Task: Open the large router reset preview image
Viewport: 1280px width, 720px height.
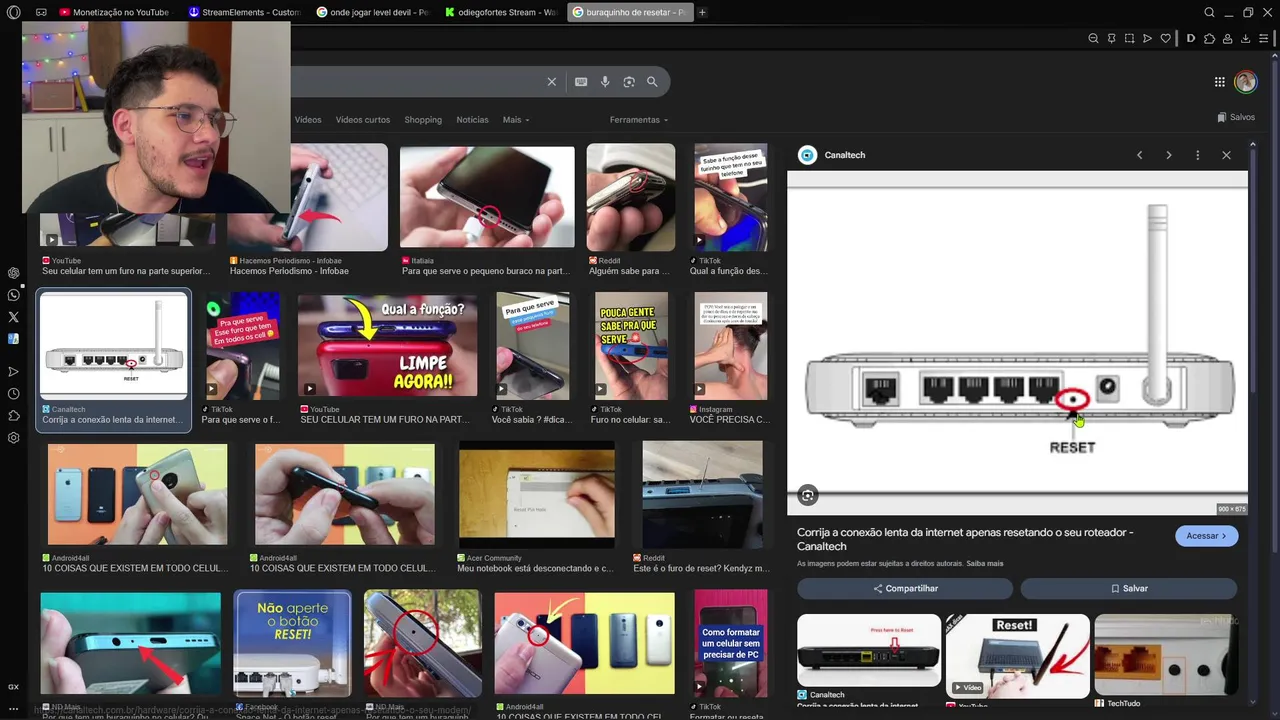Action: coord(1017,343)
